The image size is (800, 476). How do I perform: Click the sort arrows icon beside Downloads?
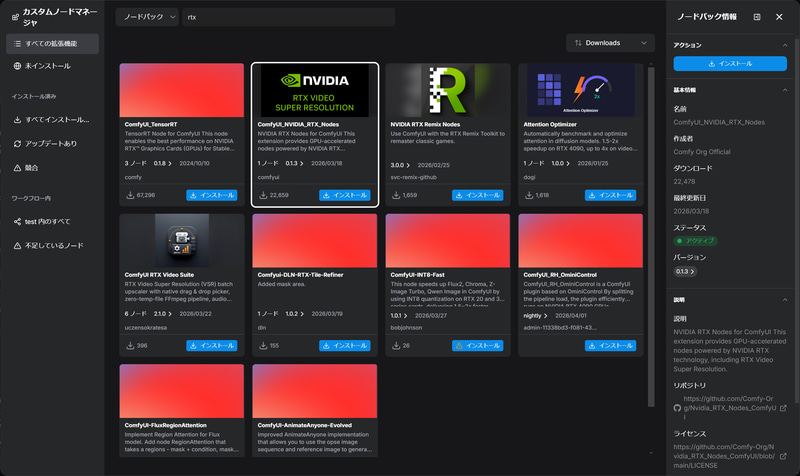click(578, 43)
